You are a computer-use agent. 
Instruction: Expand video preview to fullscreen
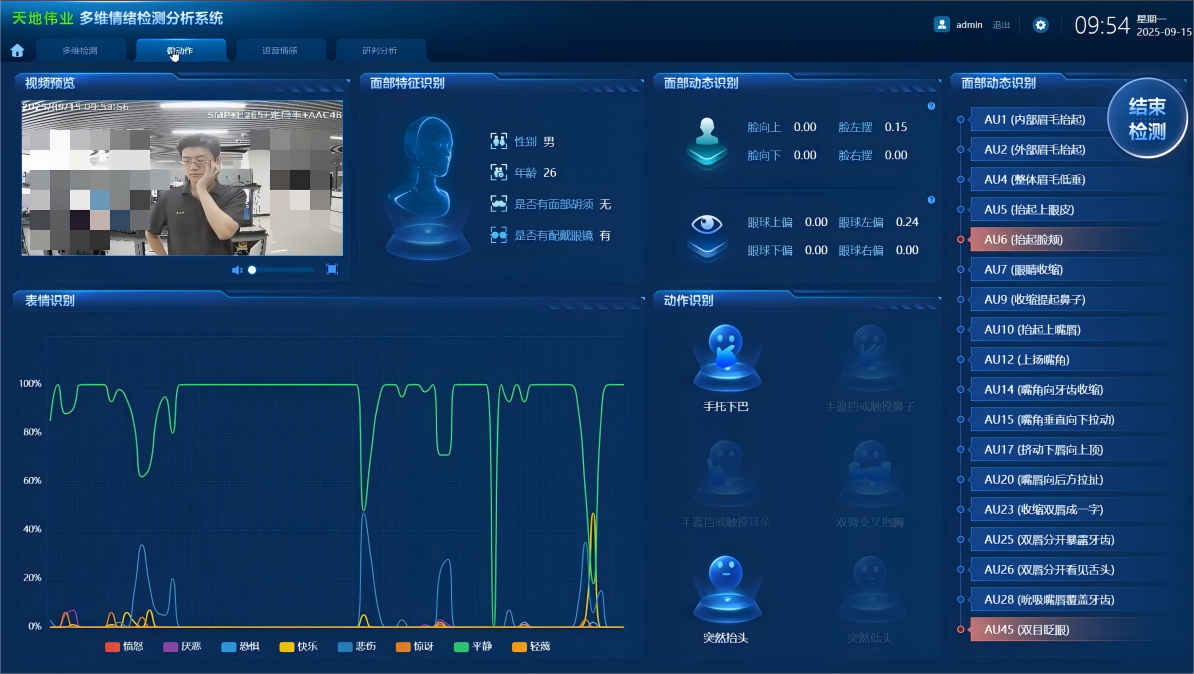click(332, 270)
